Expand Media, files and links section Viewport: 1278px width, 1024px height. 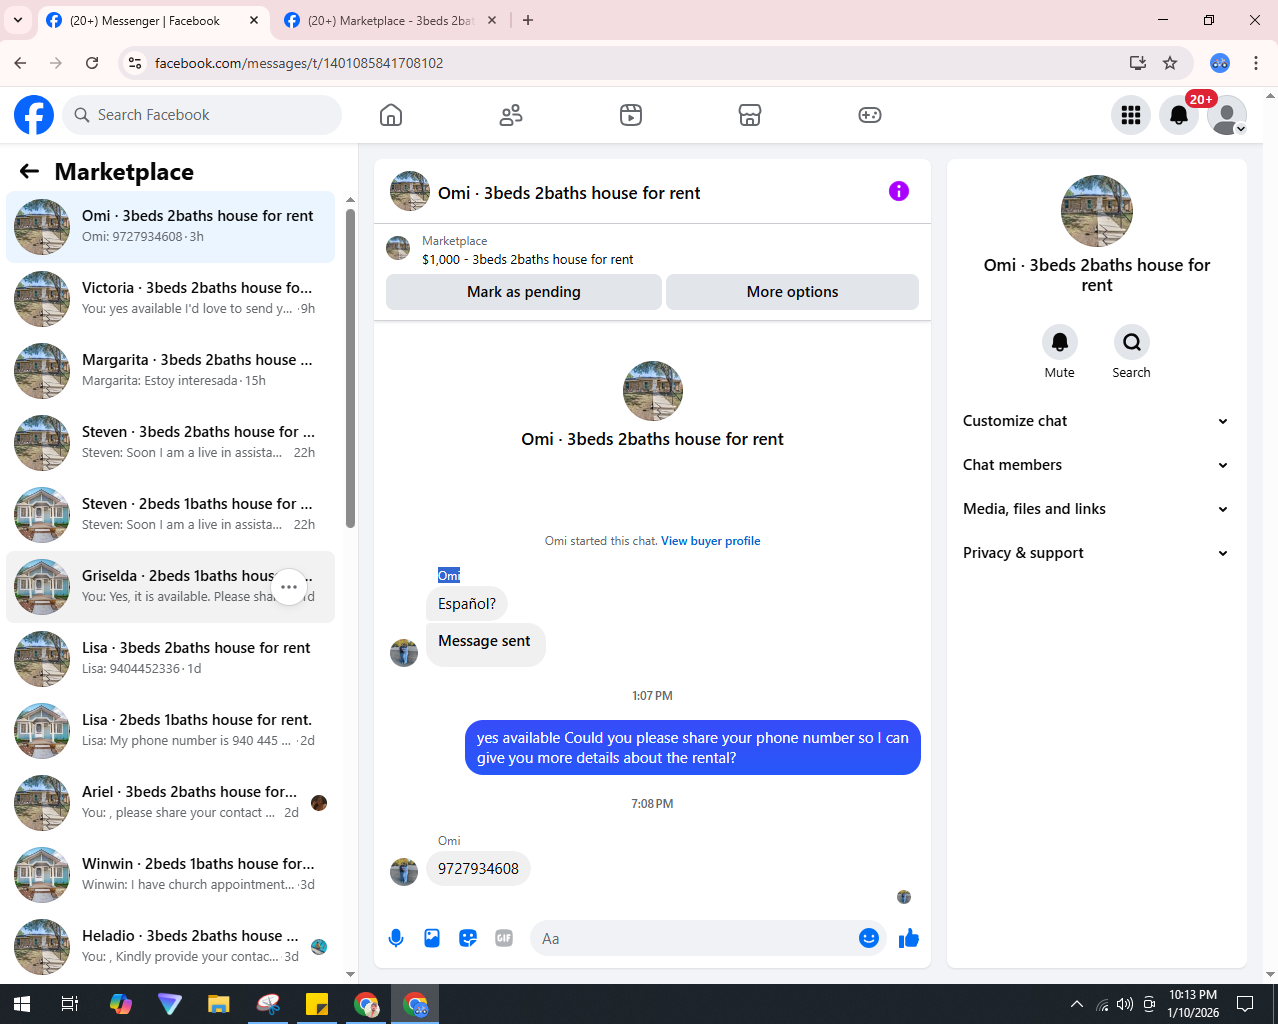click(1096, 509)
